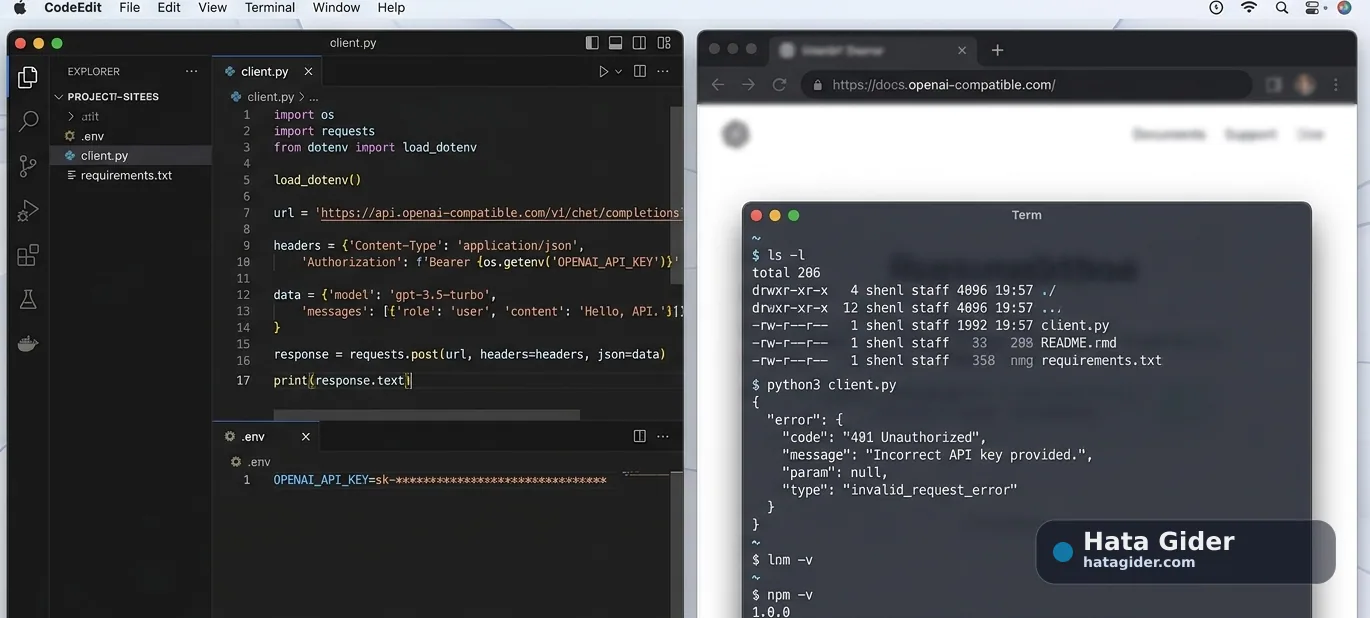Open the View menu
1370x618 pixels.
tap(212, 8)
